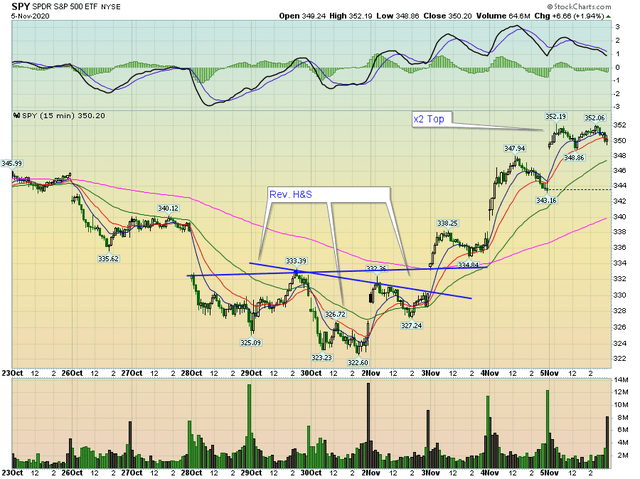The width and height of the screenshot is (640, 479).
Task: Click the 326.72 price label
Action: [x=335, y=314]
